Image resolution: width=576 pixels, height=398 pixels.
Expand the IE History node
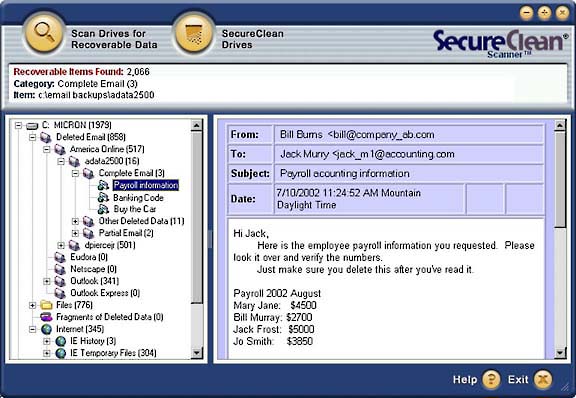tap(47, 341)
